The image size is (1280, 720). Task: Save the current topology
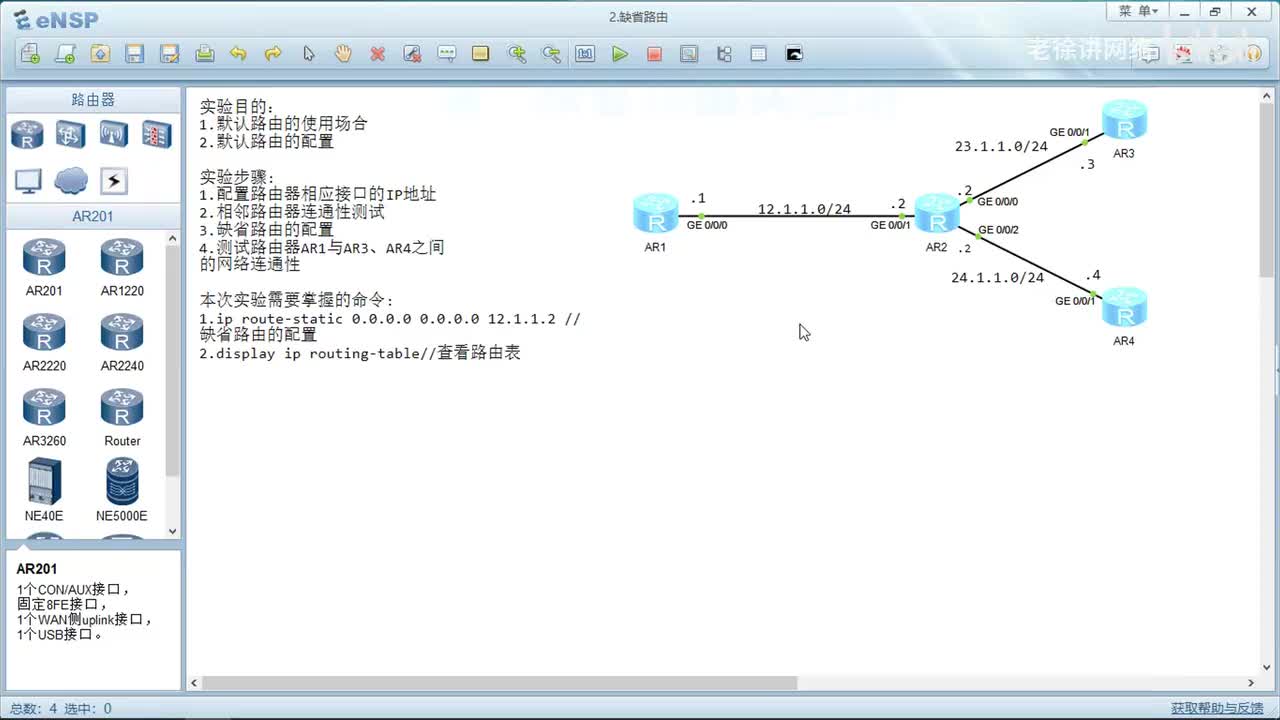pyautogui.click(x=135, y=54)
